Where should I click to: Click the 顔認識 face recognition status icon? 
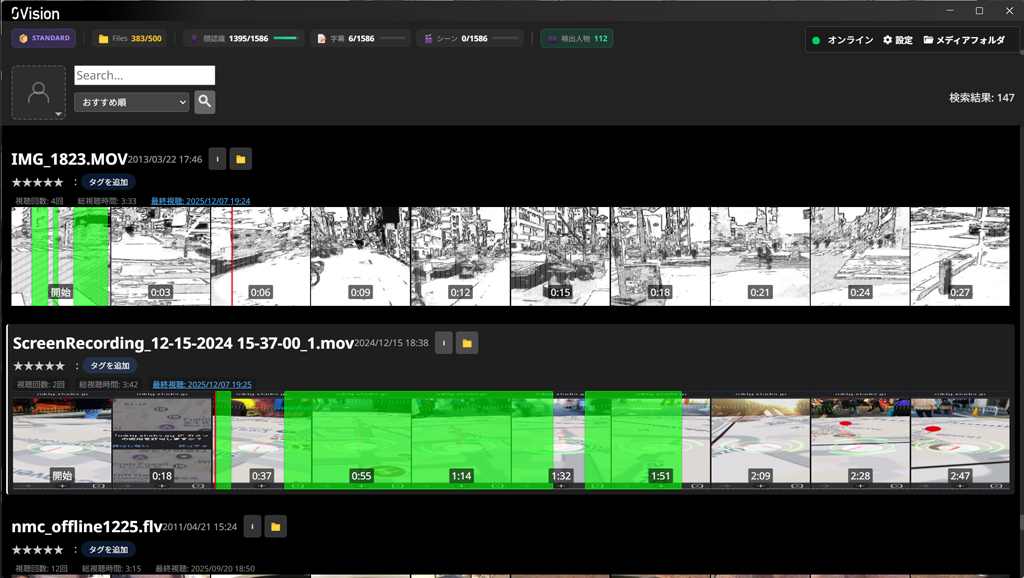tap(196, 38)
